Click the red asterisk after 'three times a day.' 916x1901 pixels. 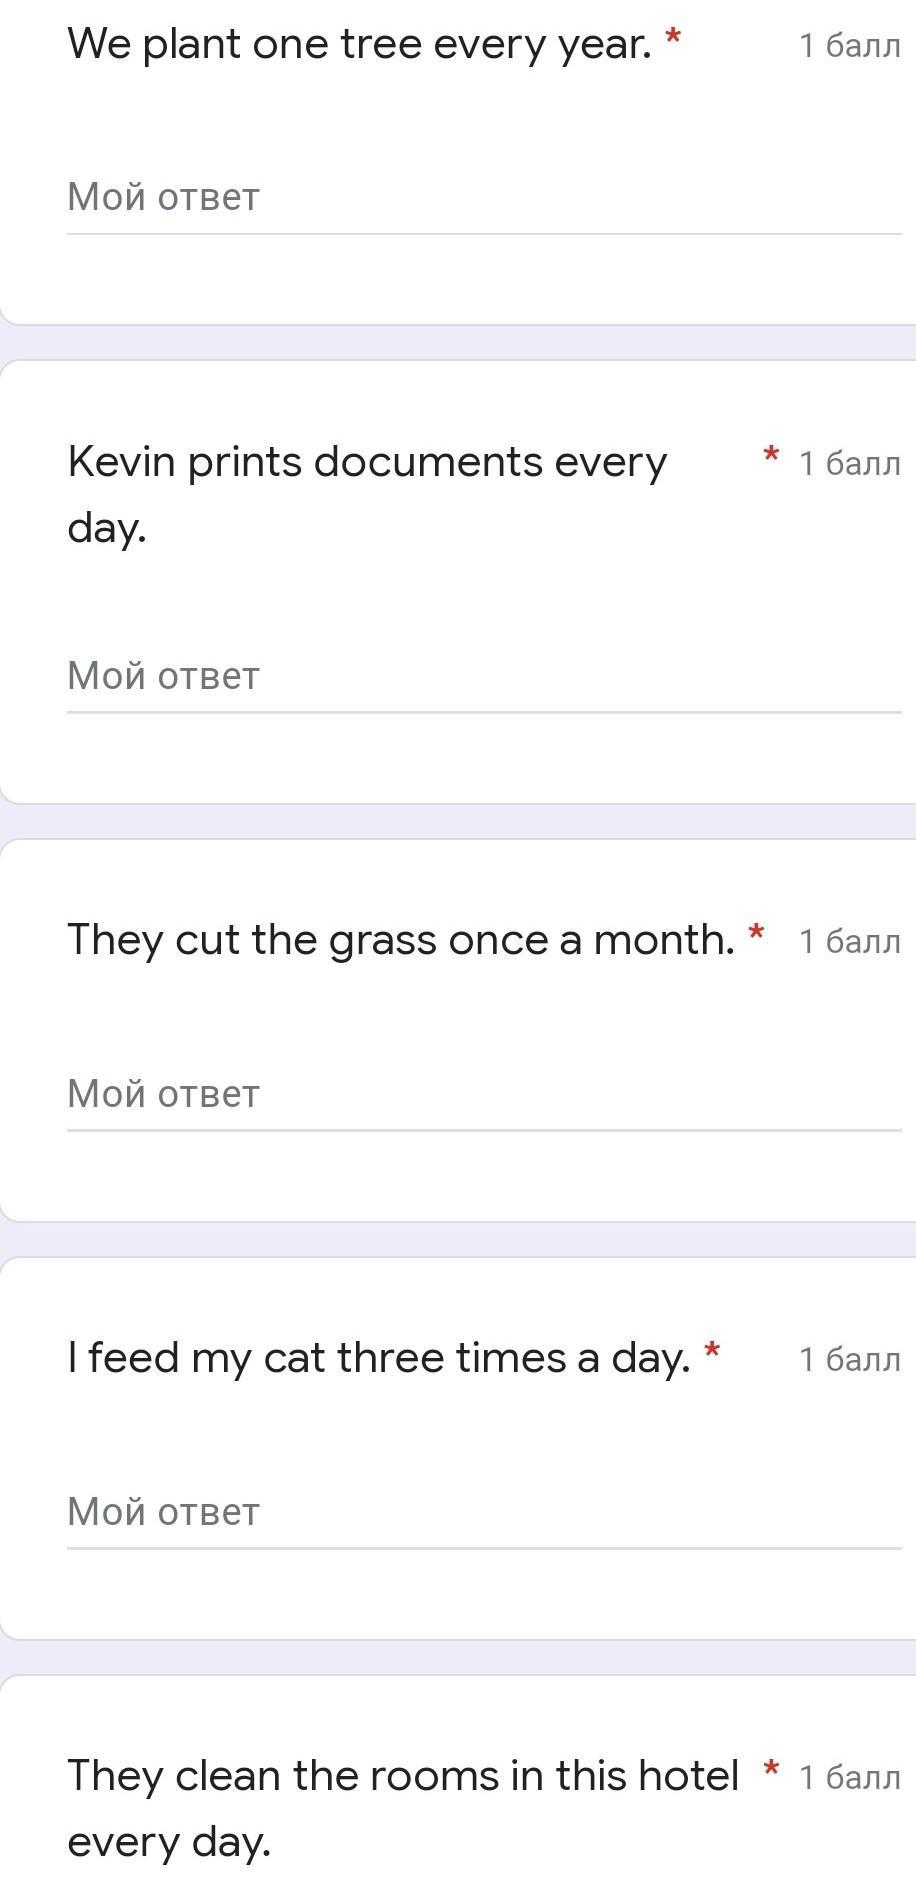pos(712,1353)
